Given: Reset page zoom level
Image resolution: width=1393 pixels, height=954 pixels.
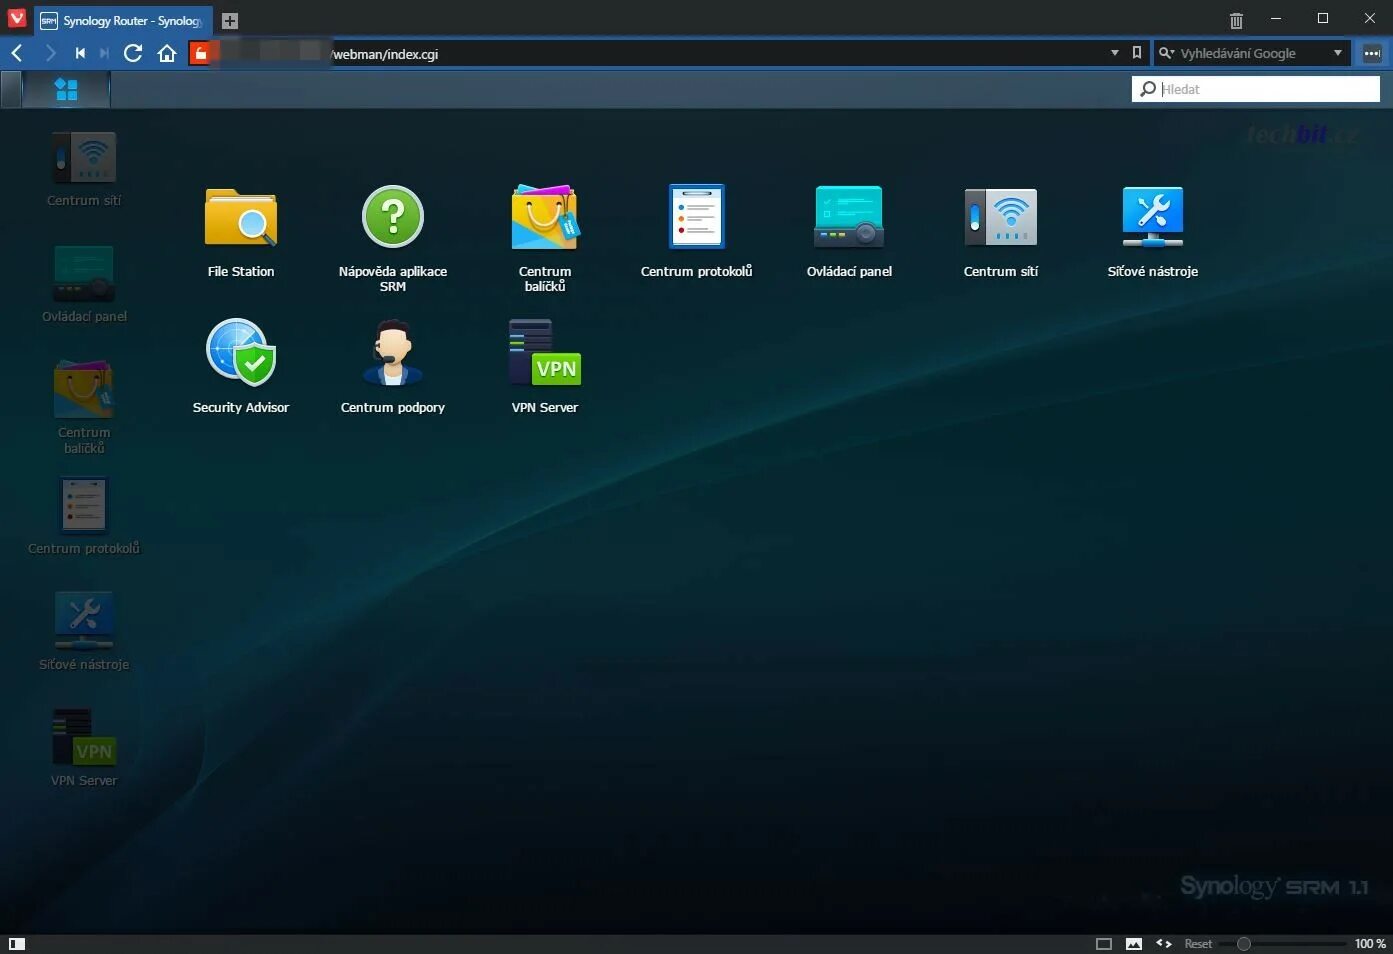Looking at the screenshot, I should tap(1198, 943).
